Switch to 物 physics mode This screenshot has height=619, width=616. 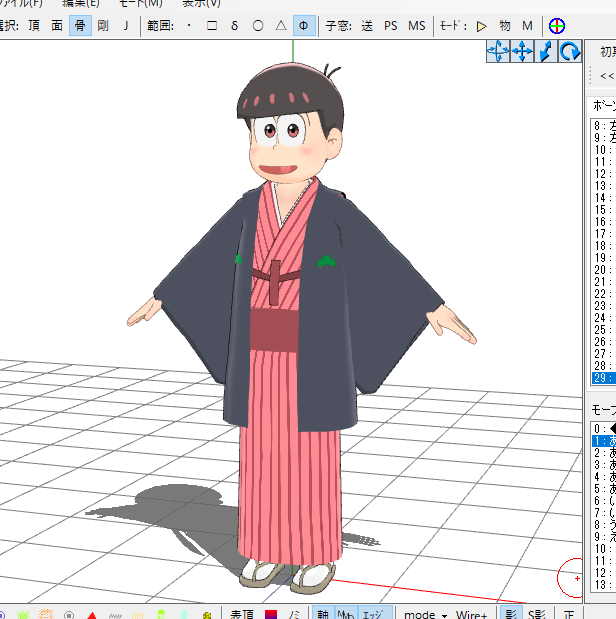tap(505, 26)
